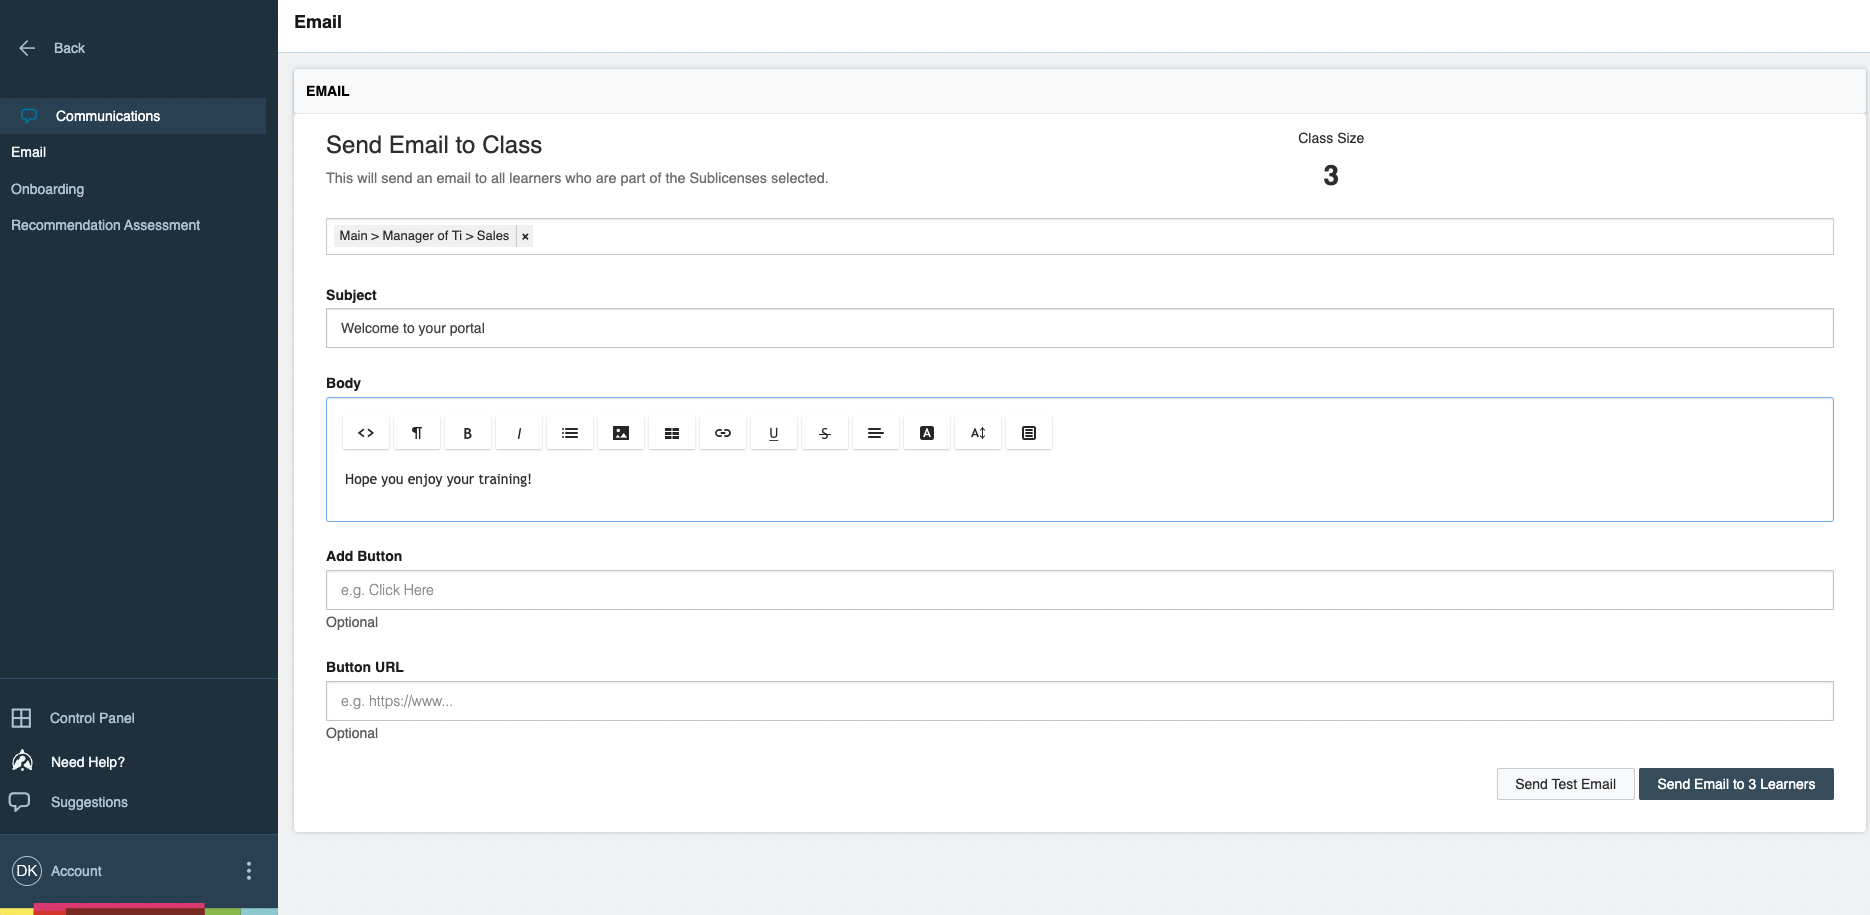The image size is (1870, 915).
Task: Insert an image into the email body
Action: (x=621, y=432)
